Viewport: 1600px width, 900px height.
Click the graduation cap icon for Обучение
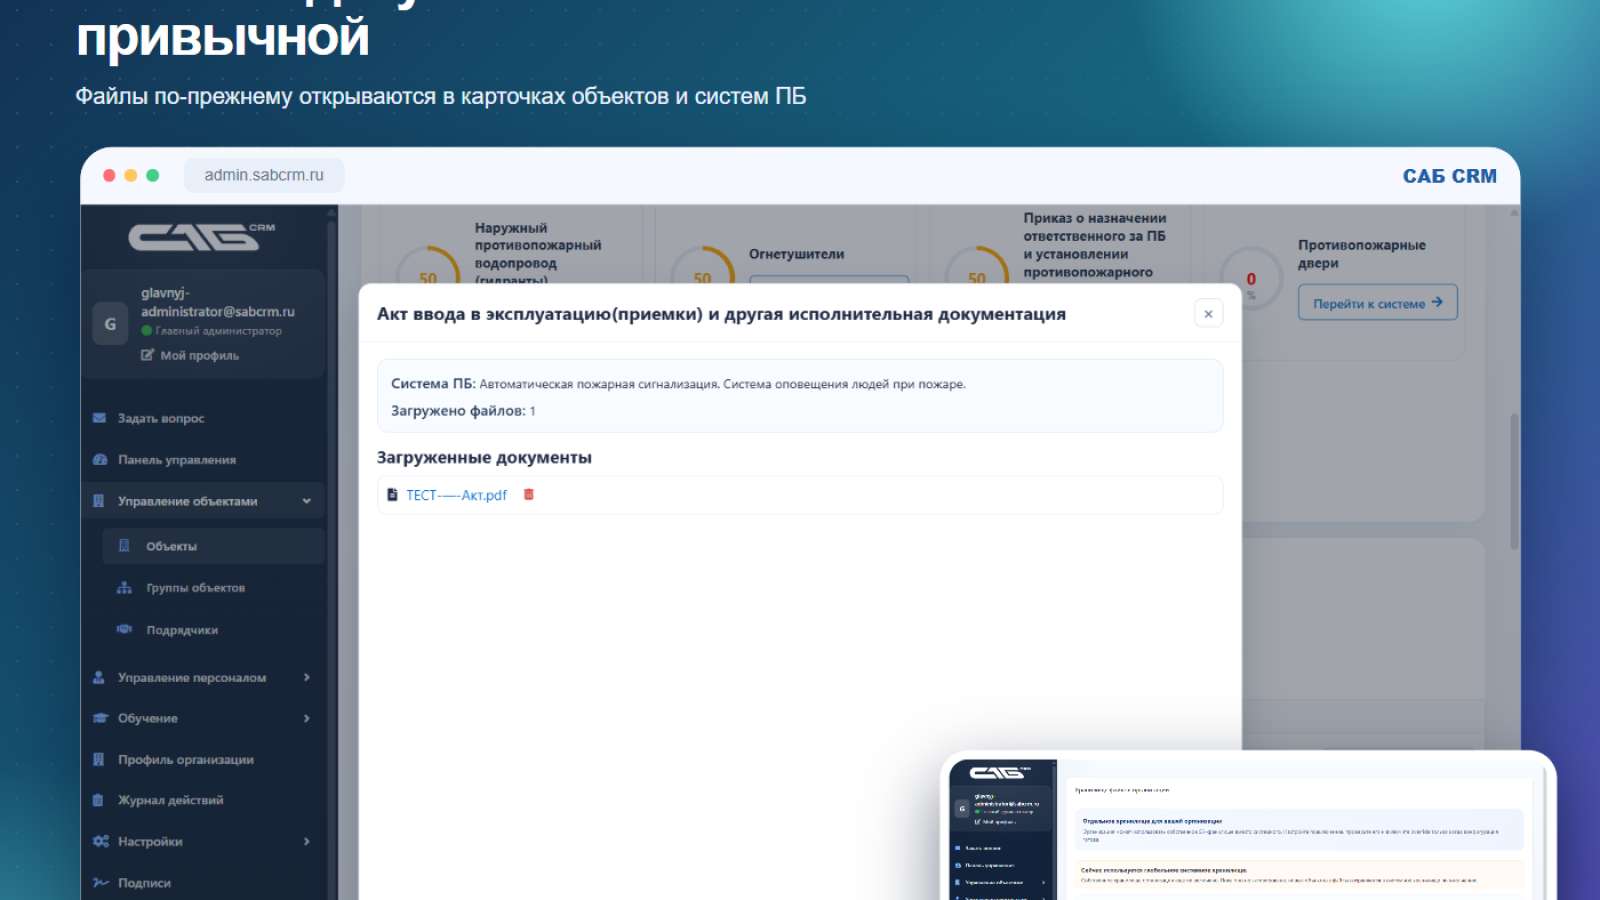(x=100, y=718)
